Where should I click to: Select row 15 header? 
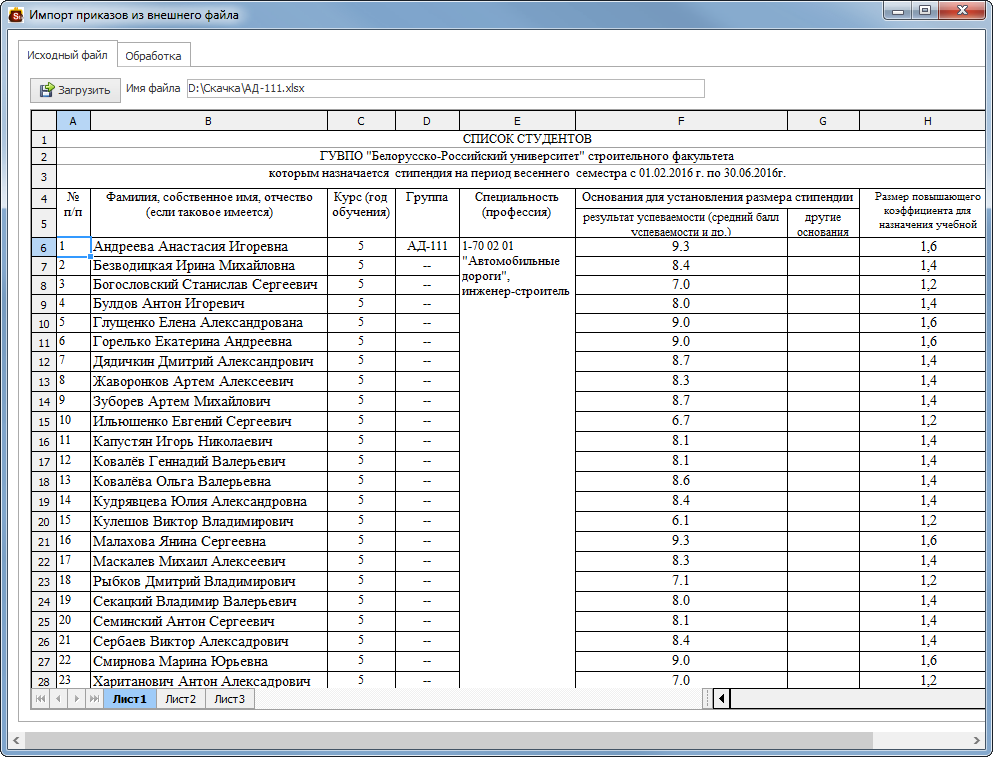coord(44,422)
